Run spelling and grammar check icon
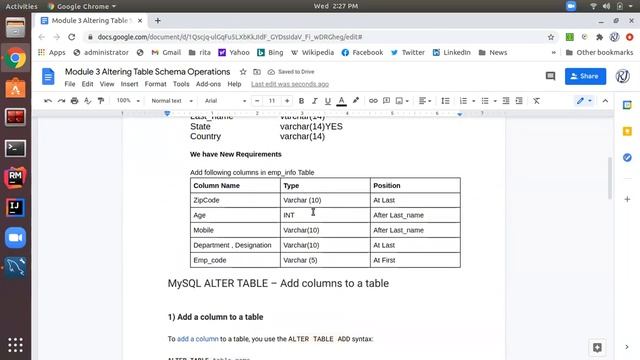640x360 pixels. coord(87,101)
